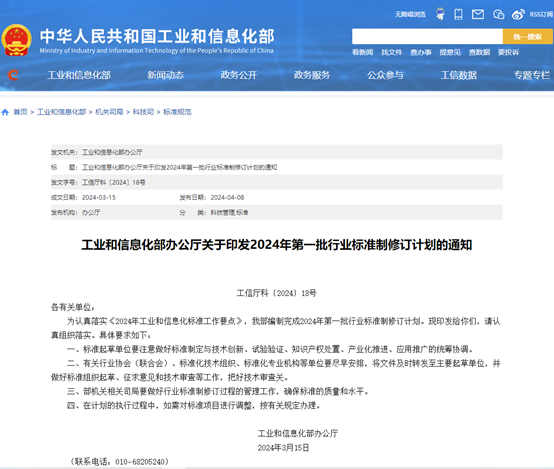The height and width of the screenshot is (469, 554).
Task: Select 查数据 below the search box
Action: click(x=479, y=52)
